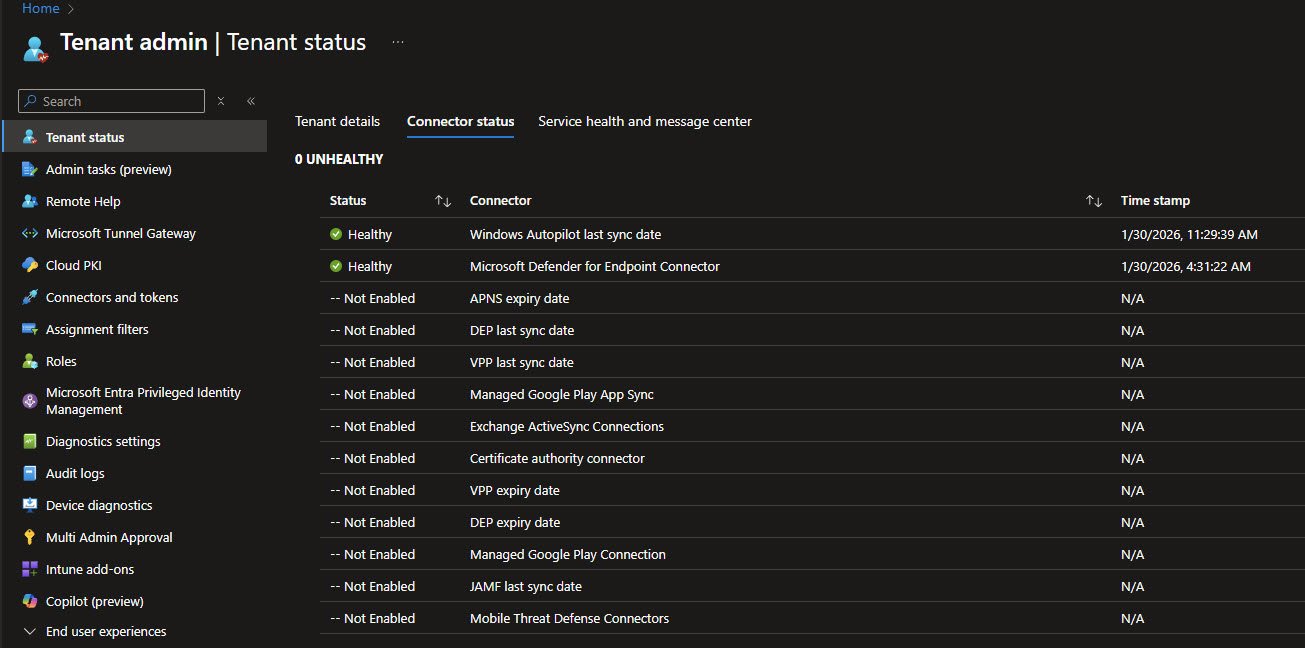The image size is (1305, 648).
Task: Open the Audit logs menu item
Action: (x=75, y=473)
